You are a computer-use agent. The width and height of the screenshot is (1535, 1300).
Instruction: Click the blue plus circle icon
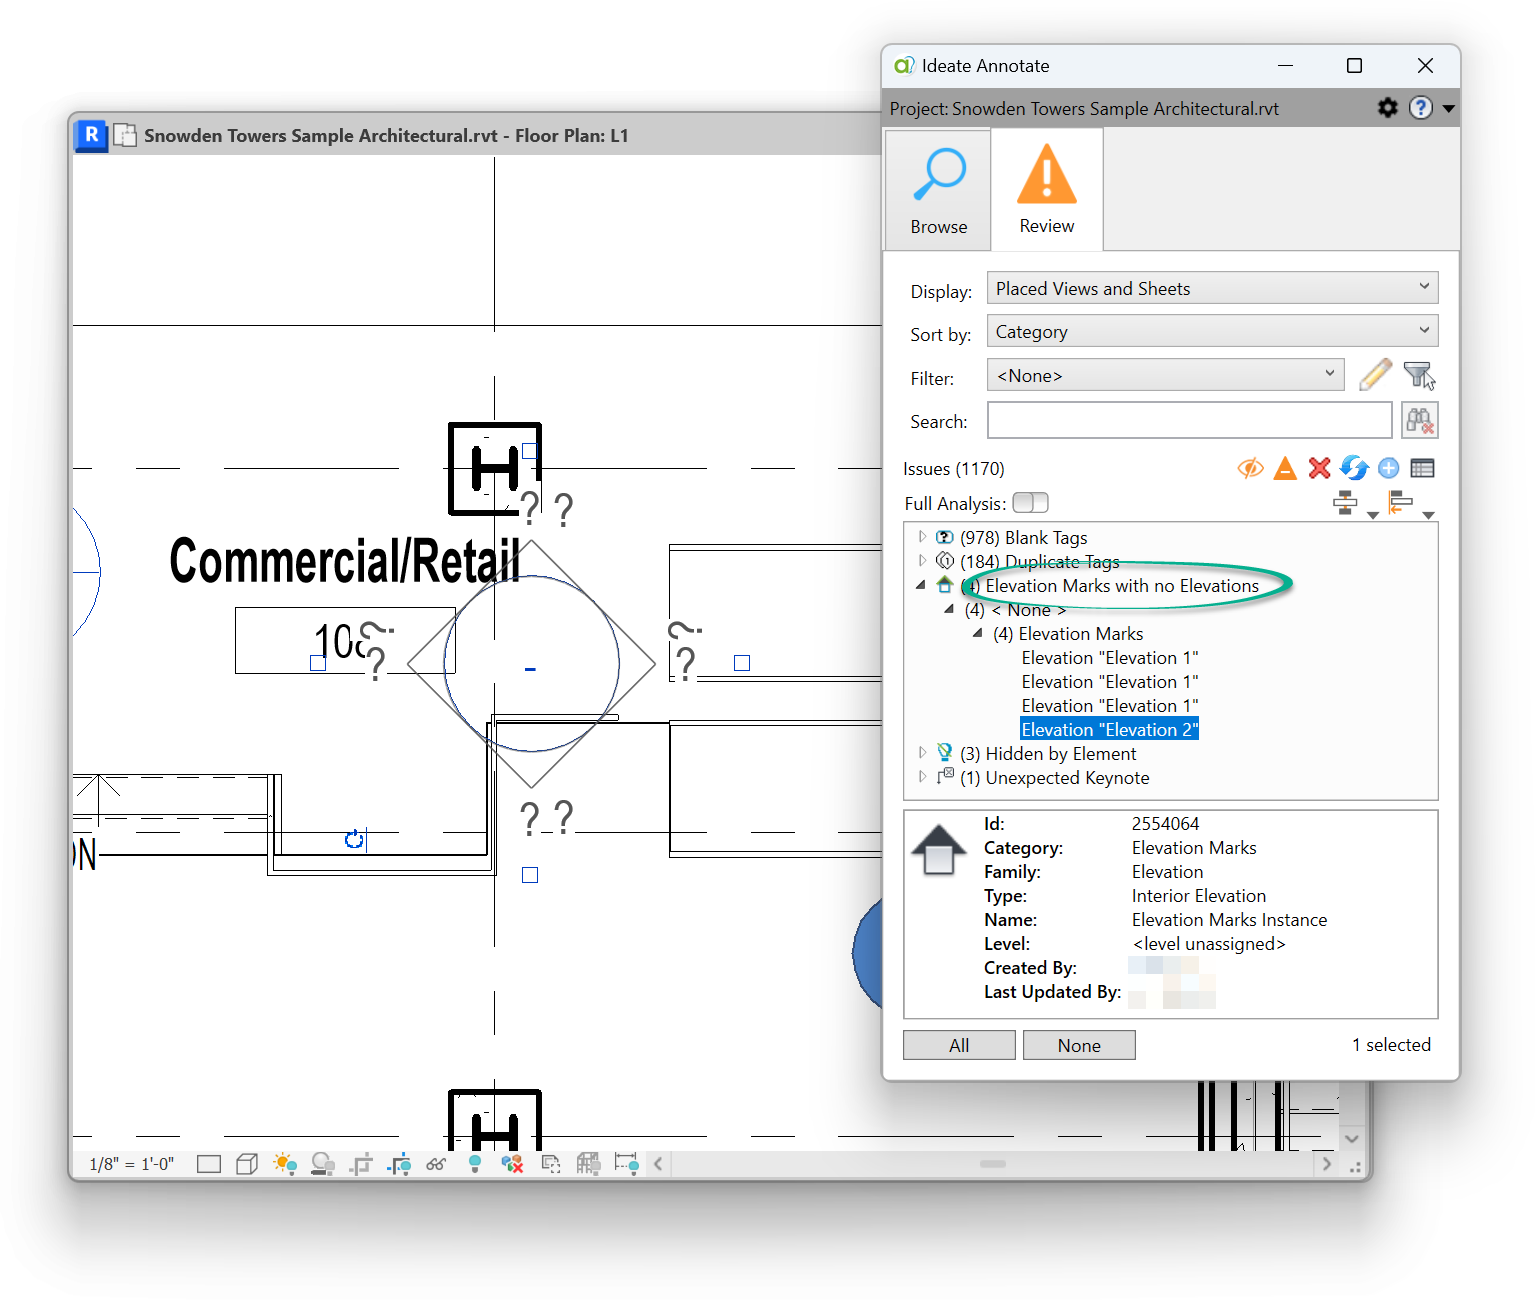click(1389, 468)
